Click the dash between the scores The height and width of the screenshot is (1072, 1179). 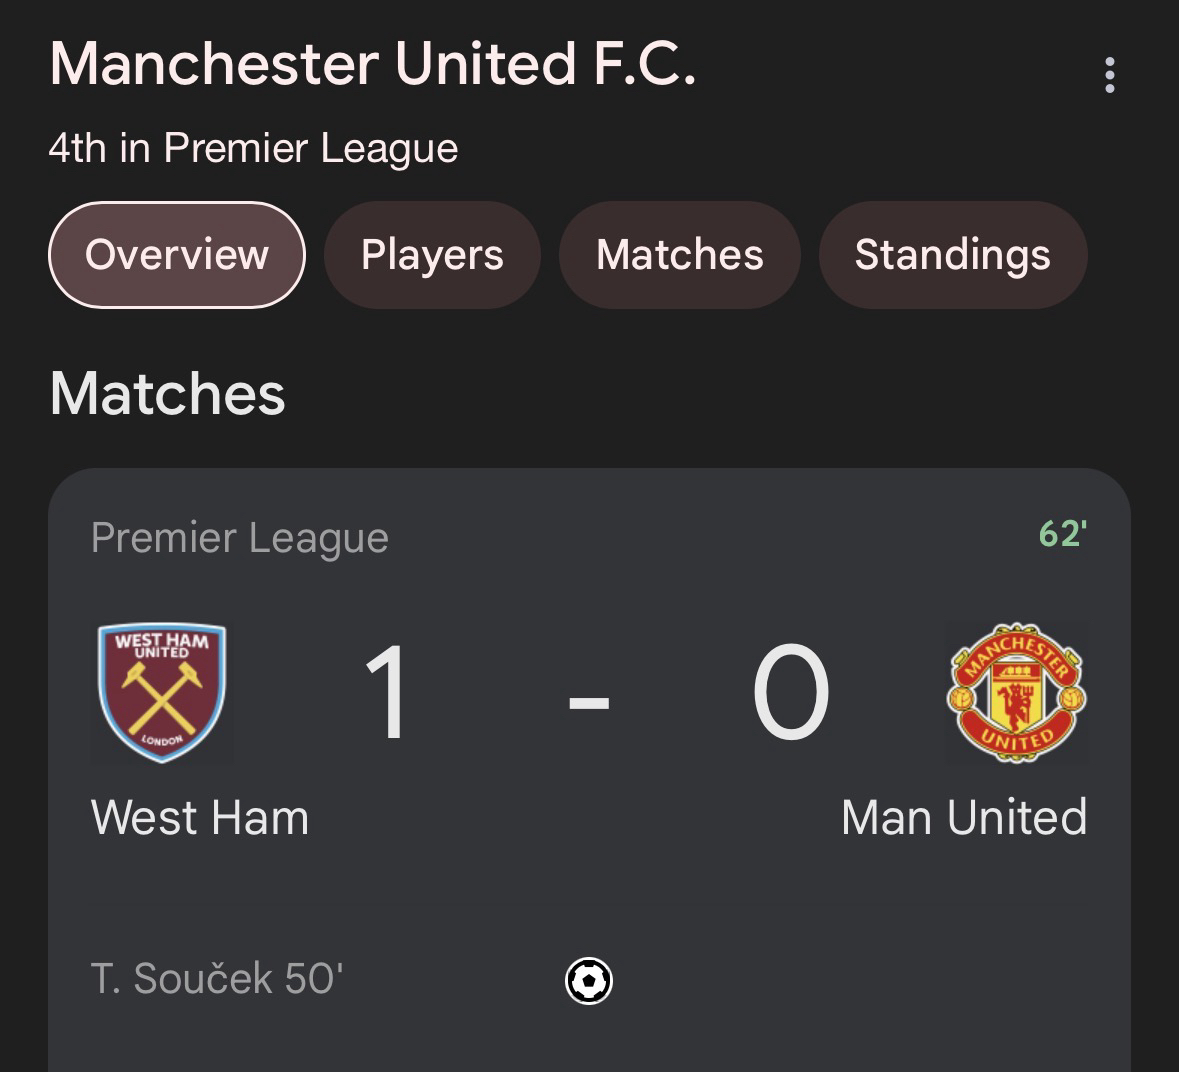tap(589, 701)
